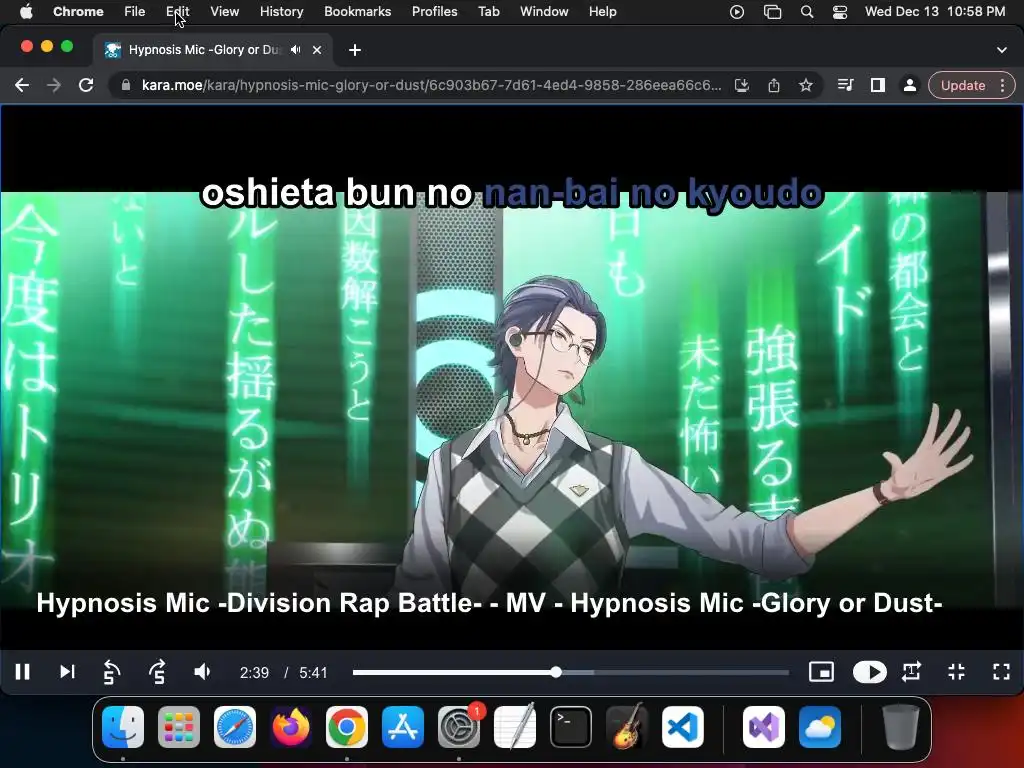Open the cloud app in Dock
The width and height of the screenshot is (1024, 768).
point(820,727)
